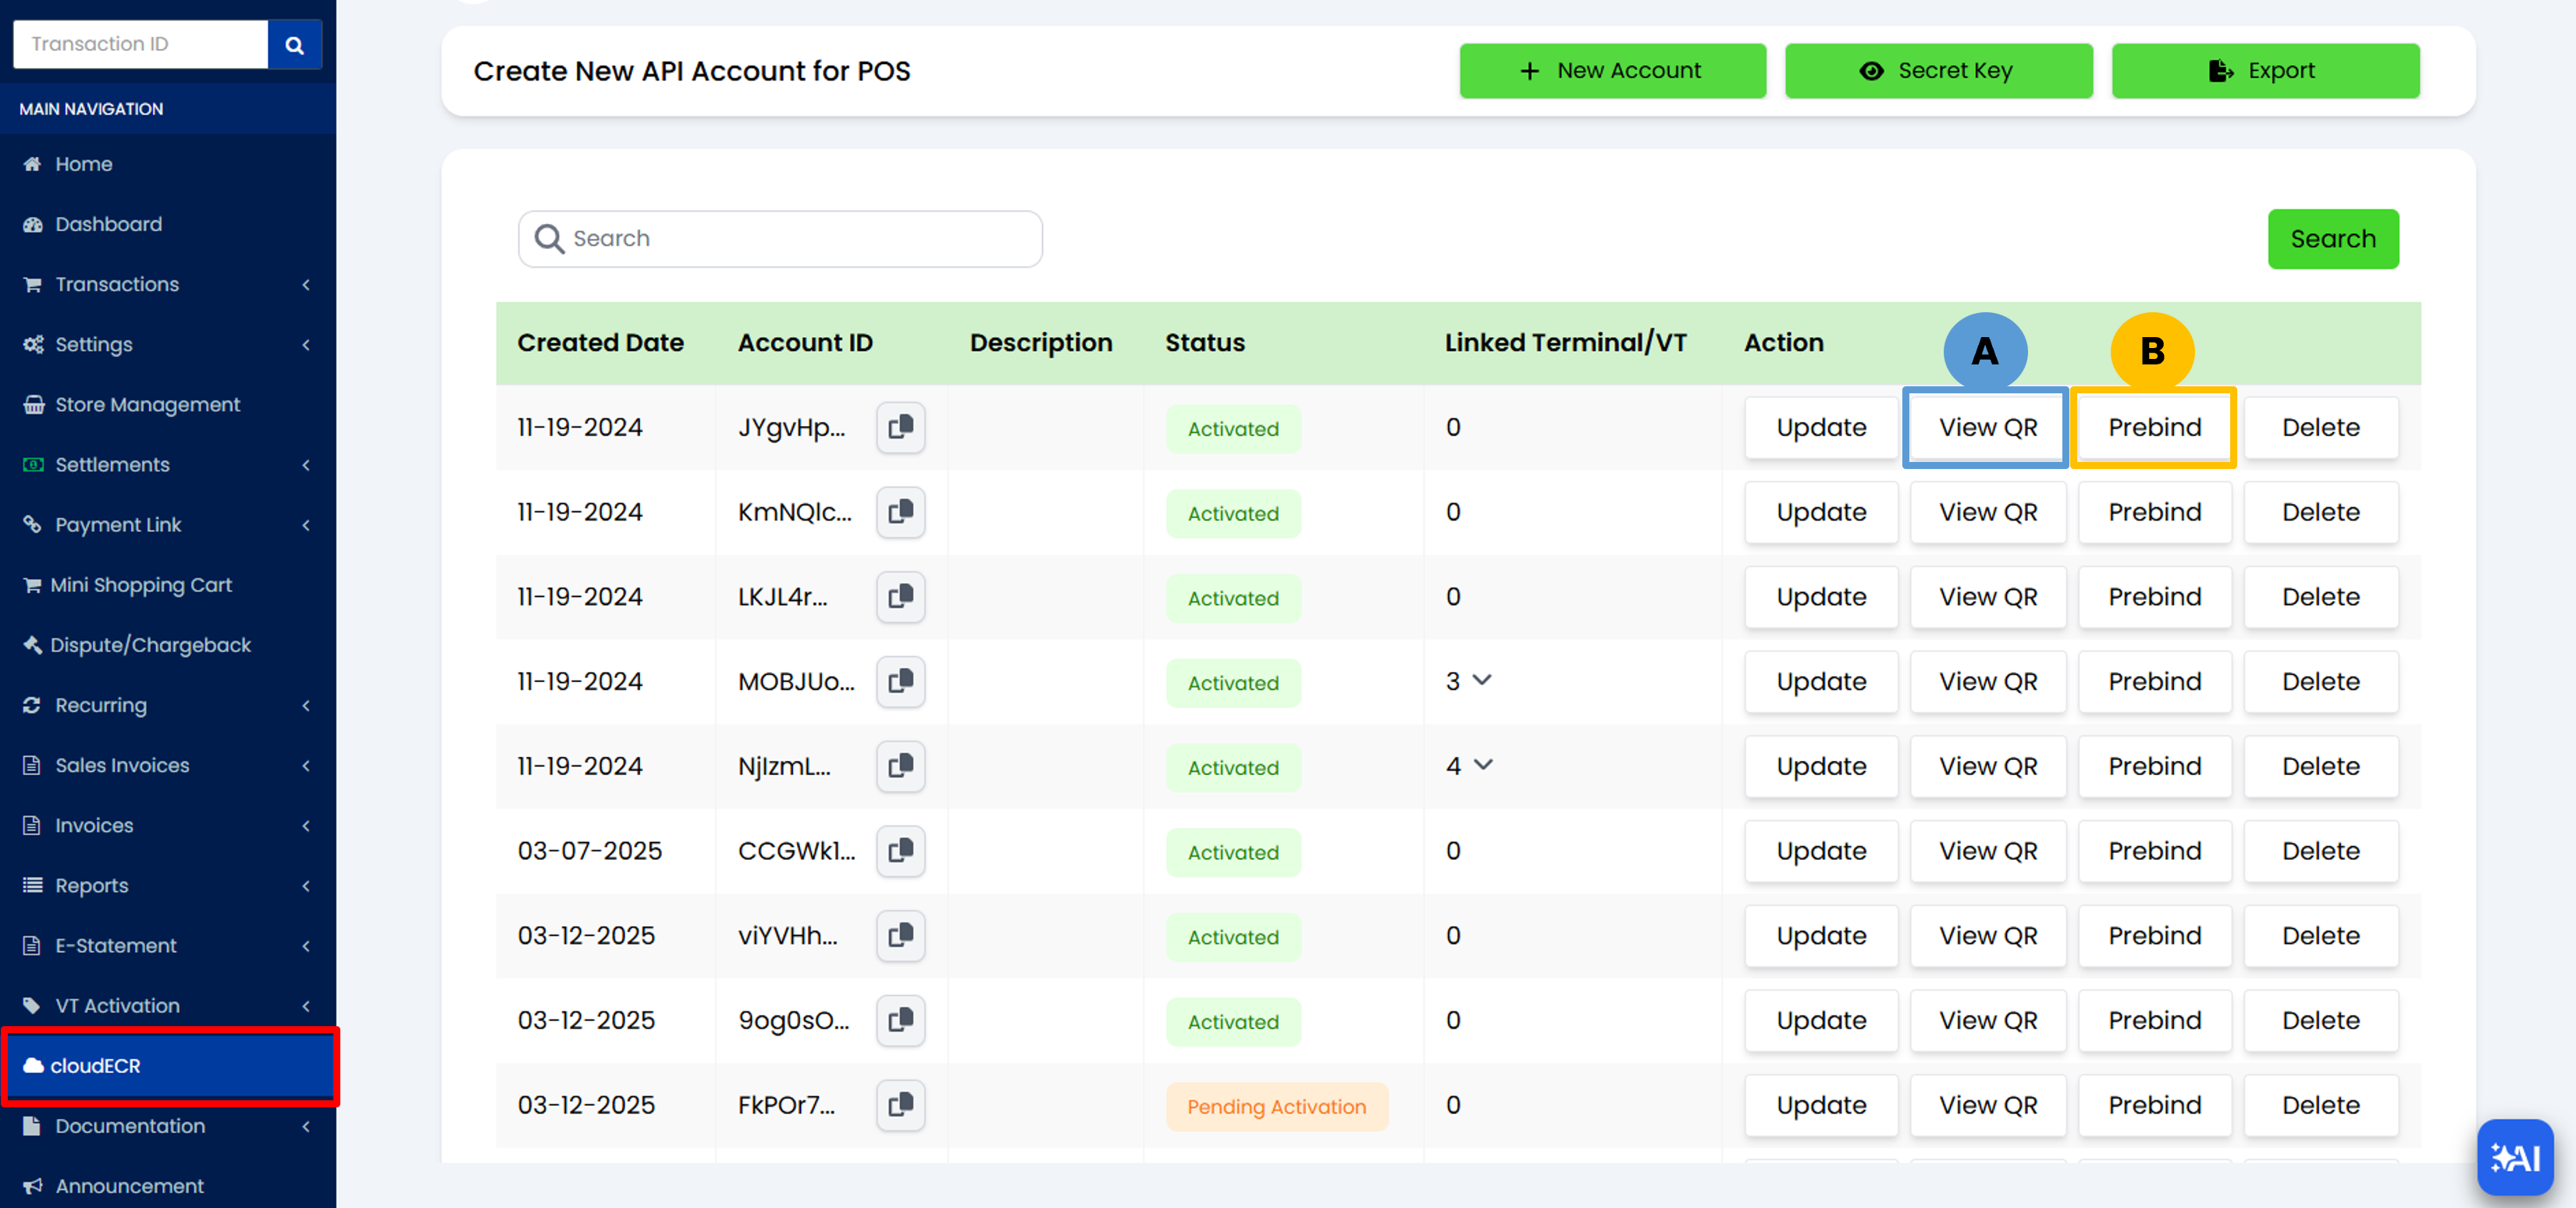Open Store Management in the sidebar
Screen dimensions: 2576x1208
click(147, 404)
